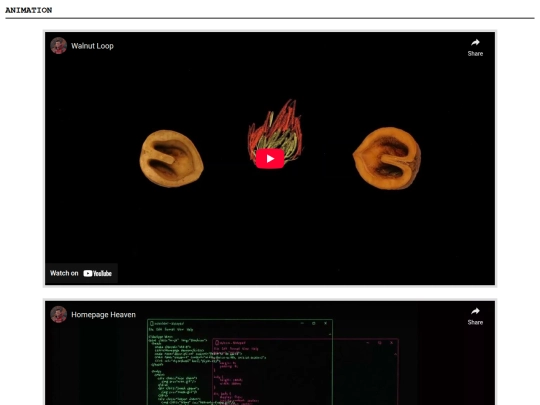Screen dimensions: 540x405
Task: Play the Walnut Loop video
Action: pyautogui.click(x=270, y=158)
